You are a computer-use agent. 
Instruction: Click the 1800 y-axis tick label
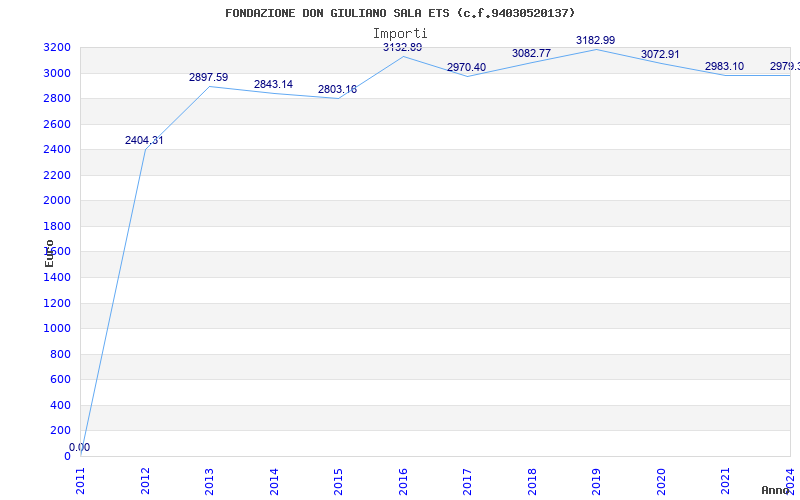[57, 227]
